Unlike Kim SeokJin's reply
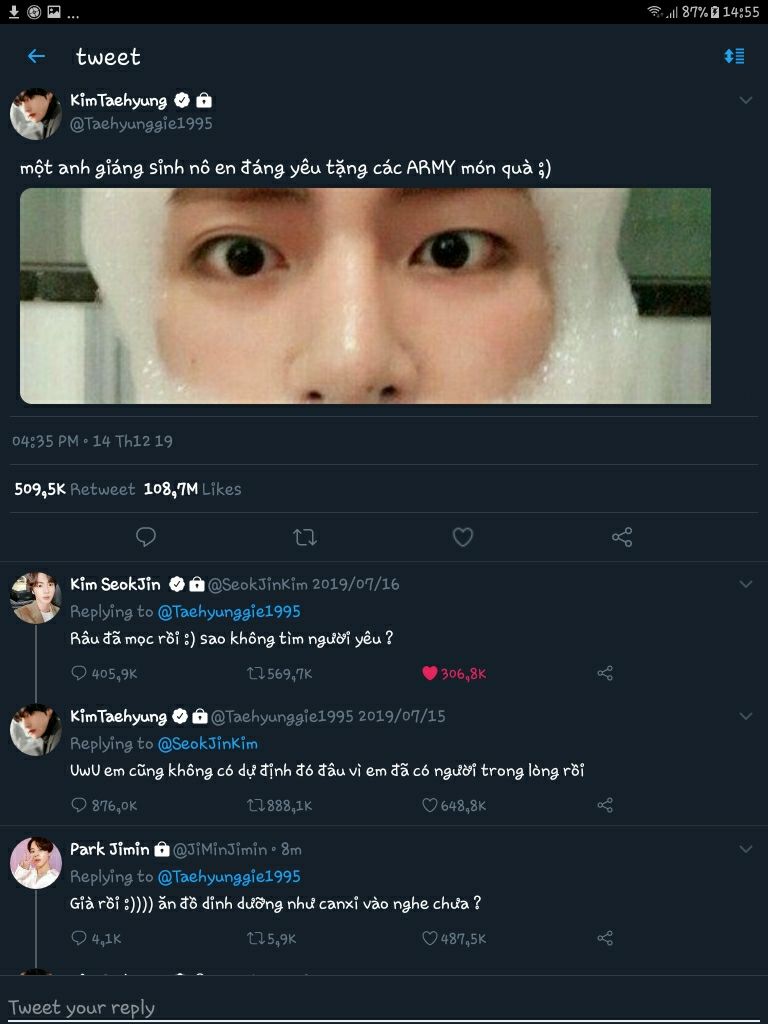 [x=430, y=673]
